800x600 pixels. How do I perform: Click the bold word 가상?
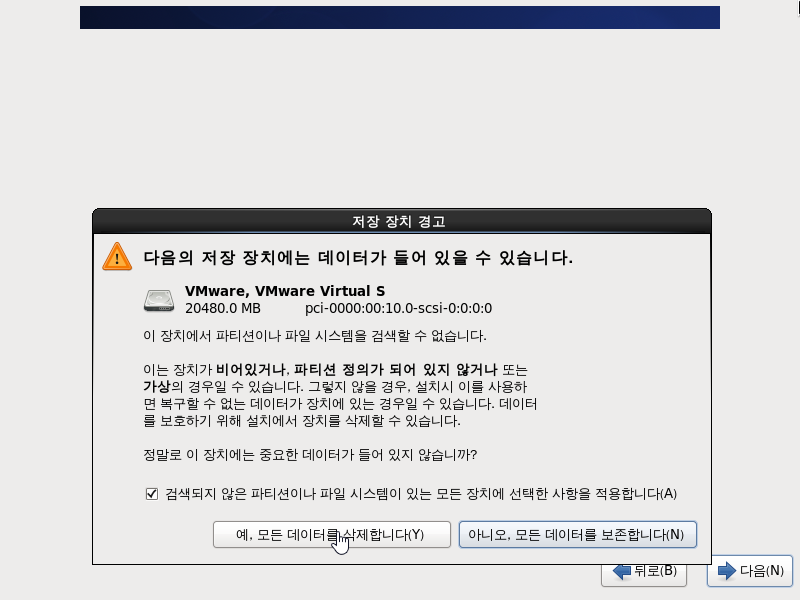157,386
